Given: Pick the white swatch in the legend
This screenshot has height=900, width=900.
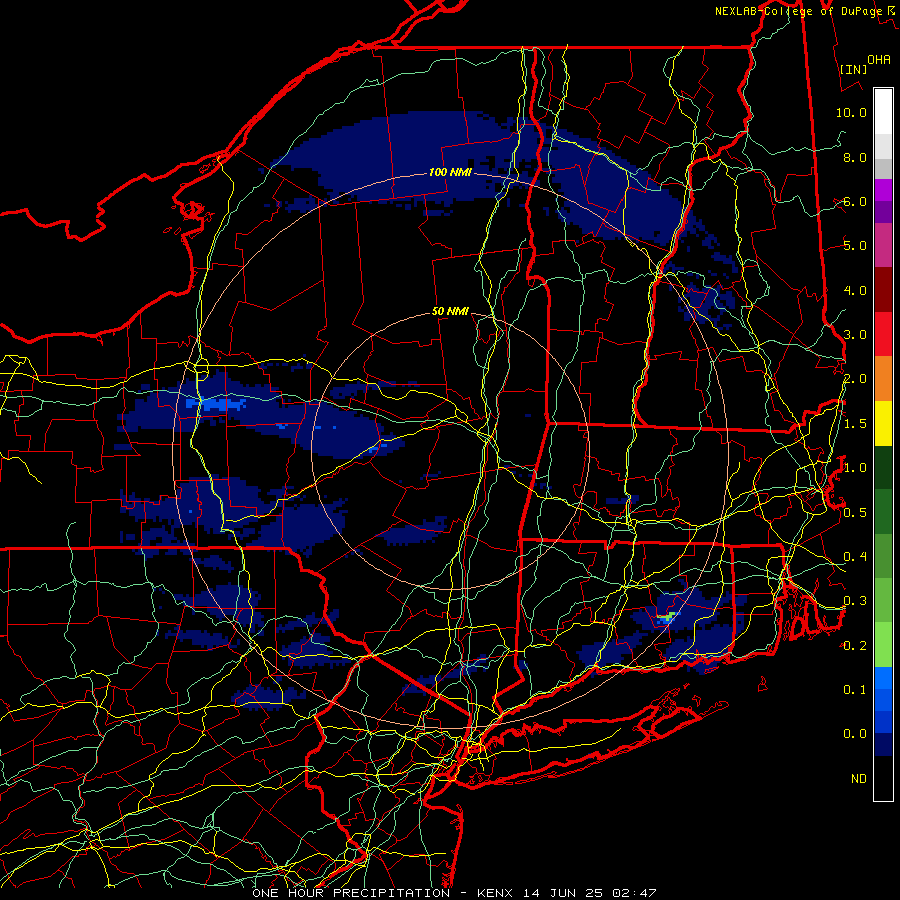Looking at the screenshot, I should coord(883,112).
